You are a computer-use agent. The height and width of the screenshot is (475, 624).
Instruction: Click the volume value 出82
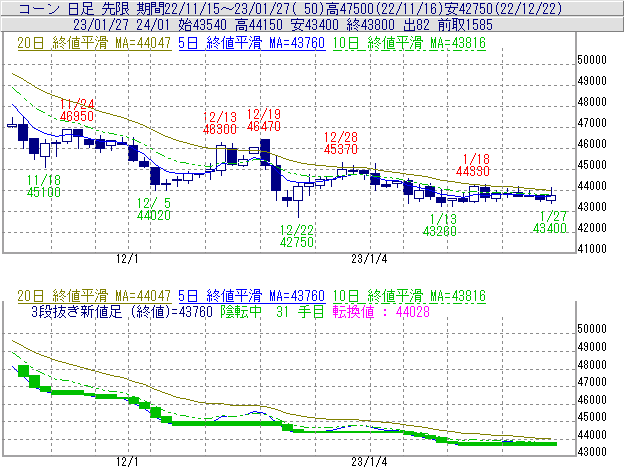(416, 25)
